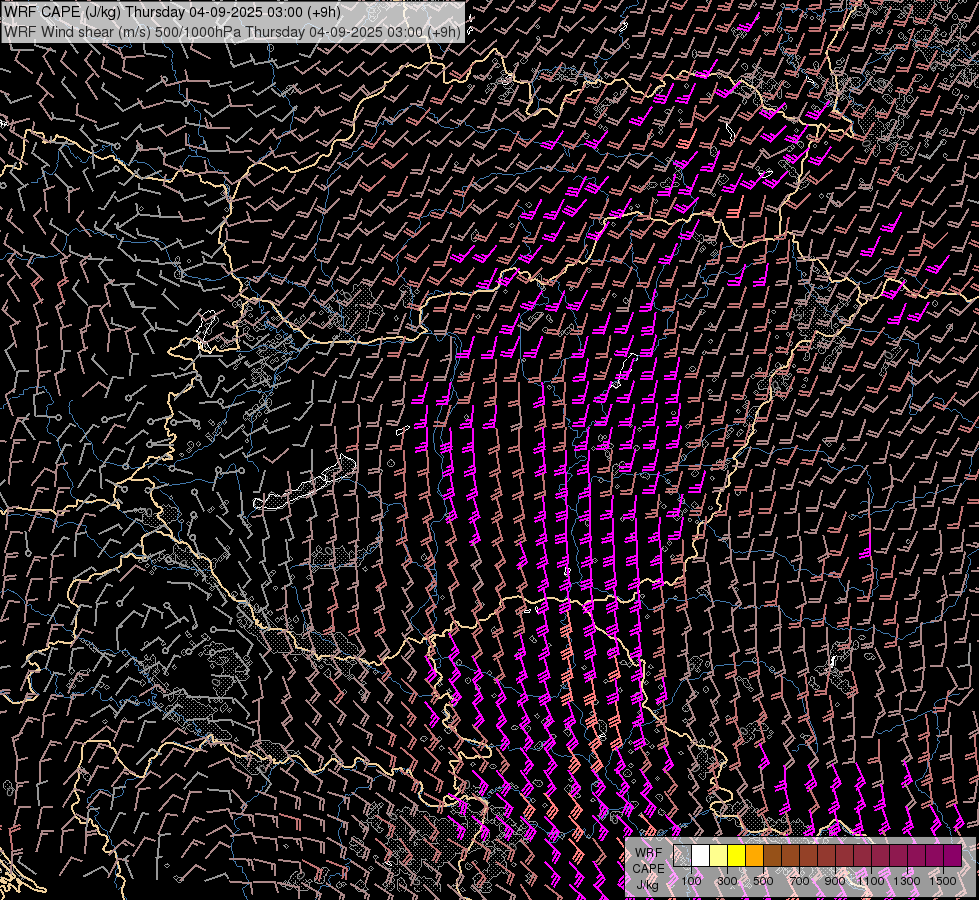The width and height of the screenshot is (979, 900).
Task: Click the '500' legend value label
Action: [763, 881]
